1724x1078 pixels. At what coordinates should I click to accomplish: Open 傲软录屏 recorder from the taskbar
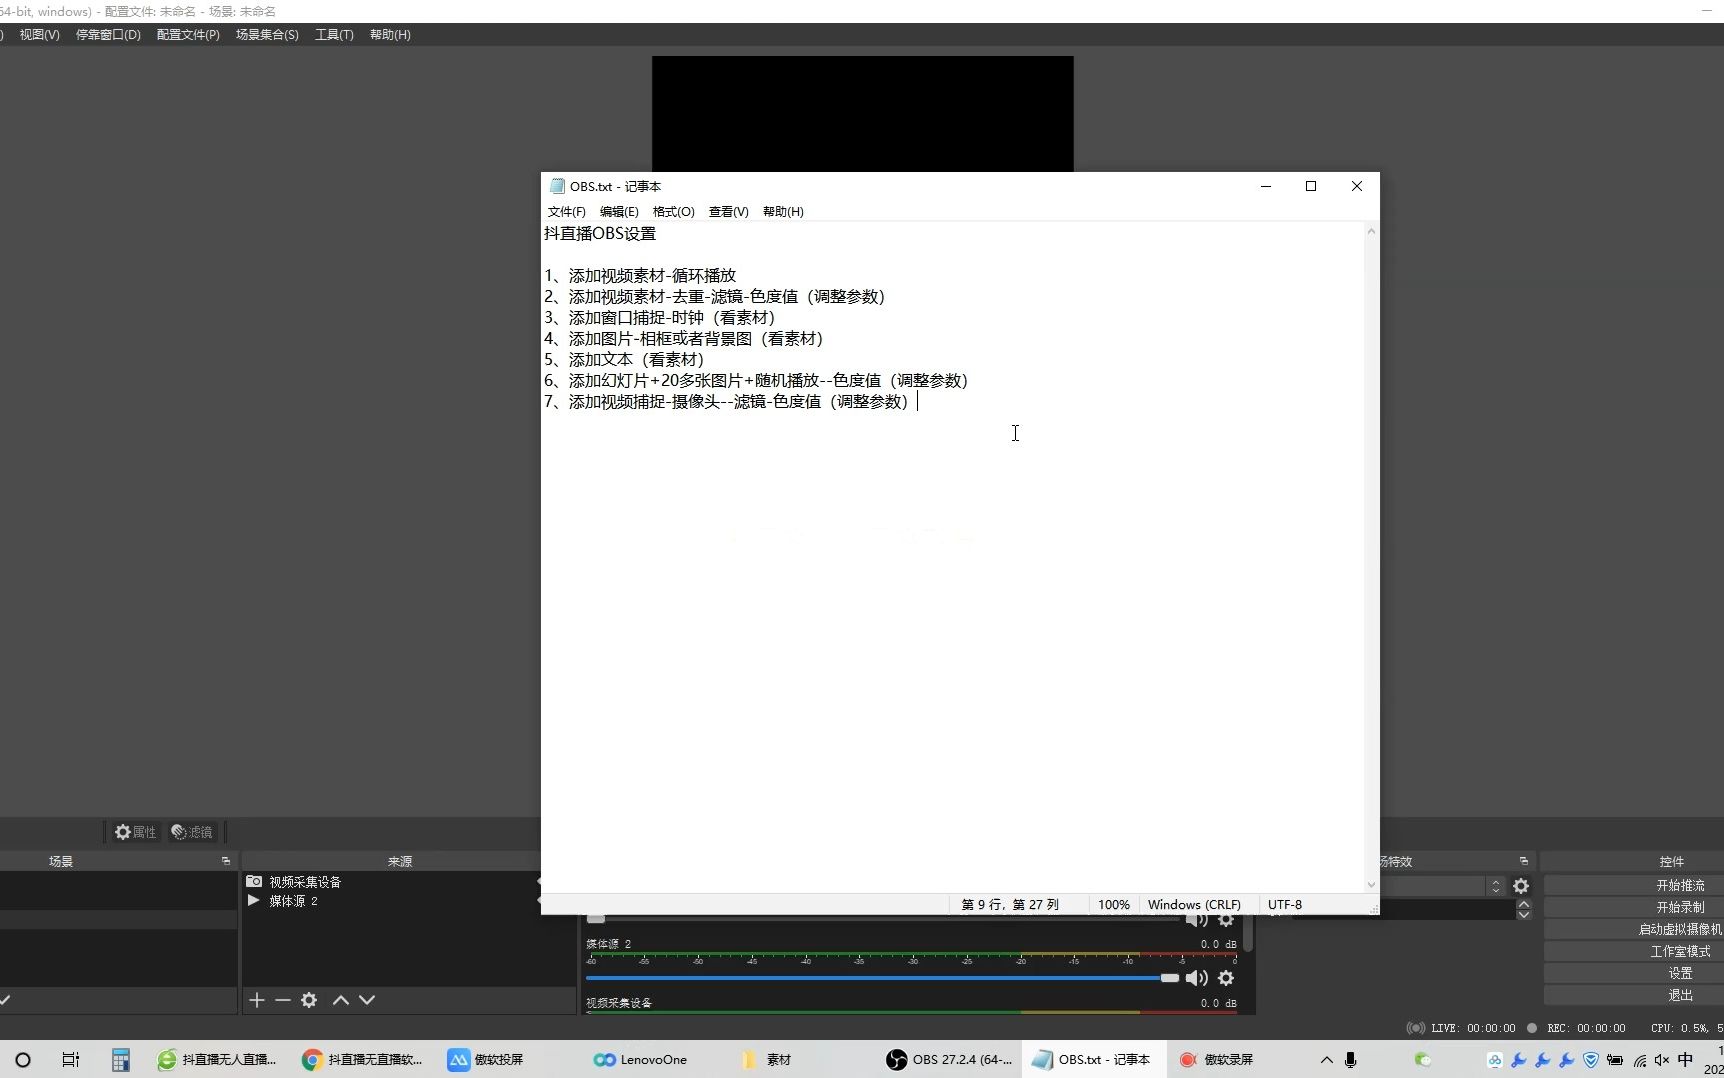[x=1216, y=1060]
